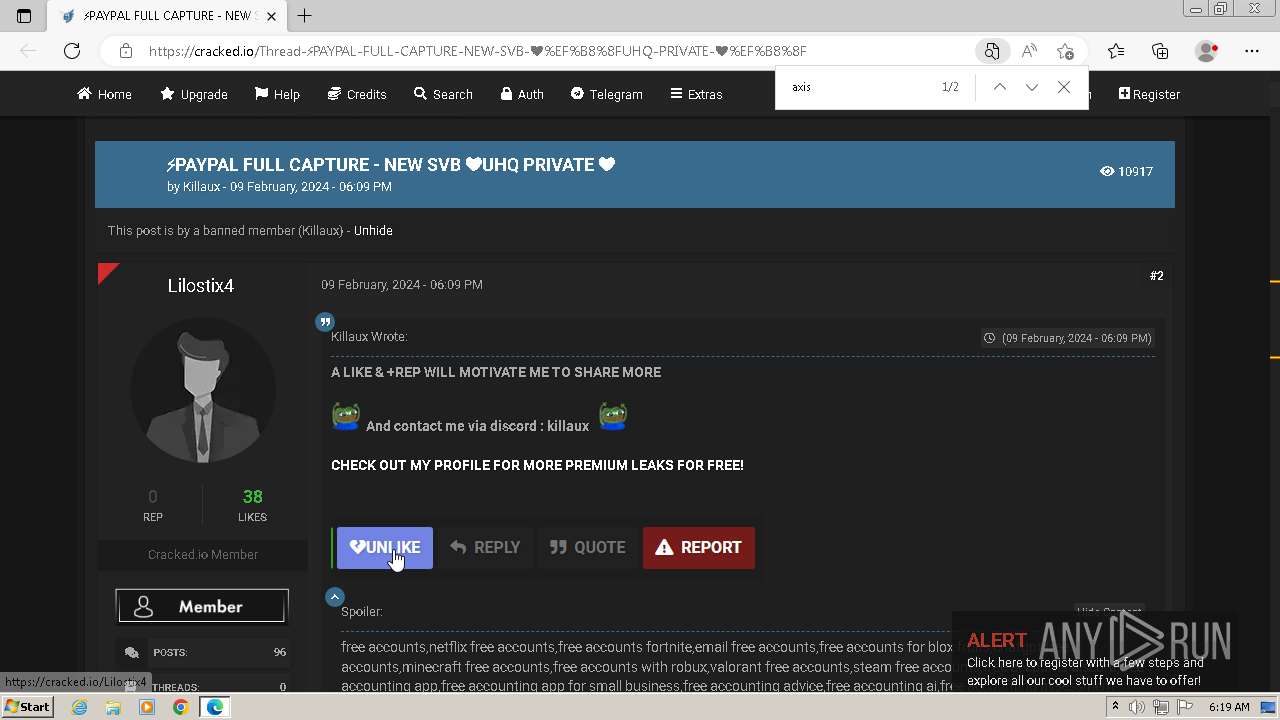Click the 38 likes count
This screenshot has width=1280, height=720.
click(252, 497)
